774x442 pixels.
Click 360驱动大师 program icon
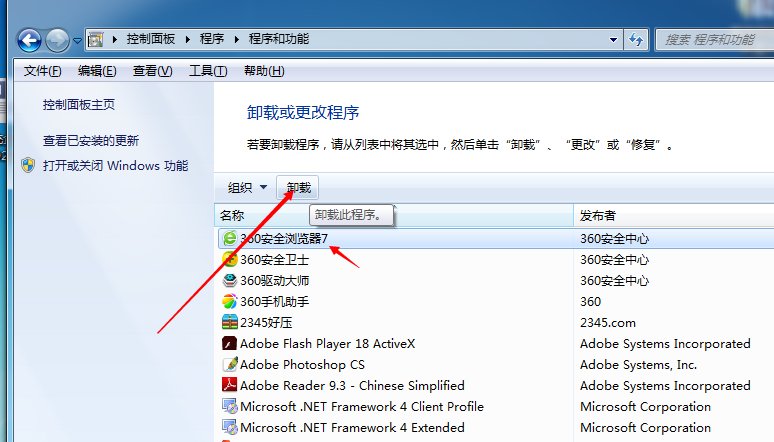[x=230, y=281]
